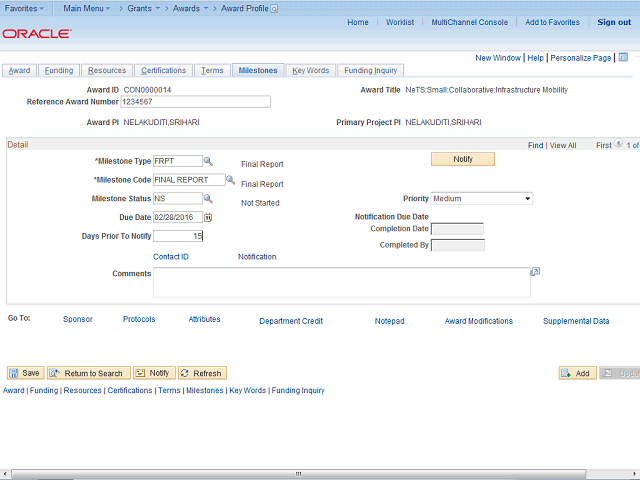Screen dimensions: 640x480
Task: Open Milestone Status lookup magnifier
Action: coord(208,199)
